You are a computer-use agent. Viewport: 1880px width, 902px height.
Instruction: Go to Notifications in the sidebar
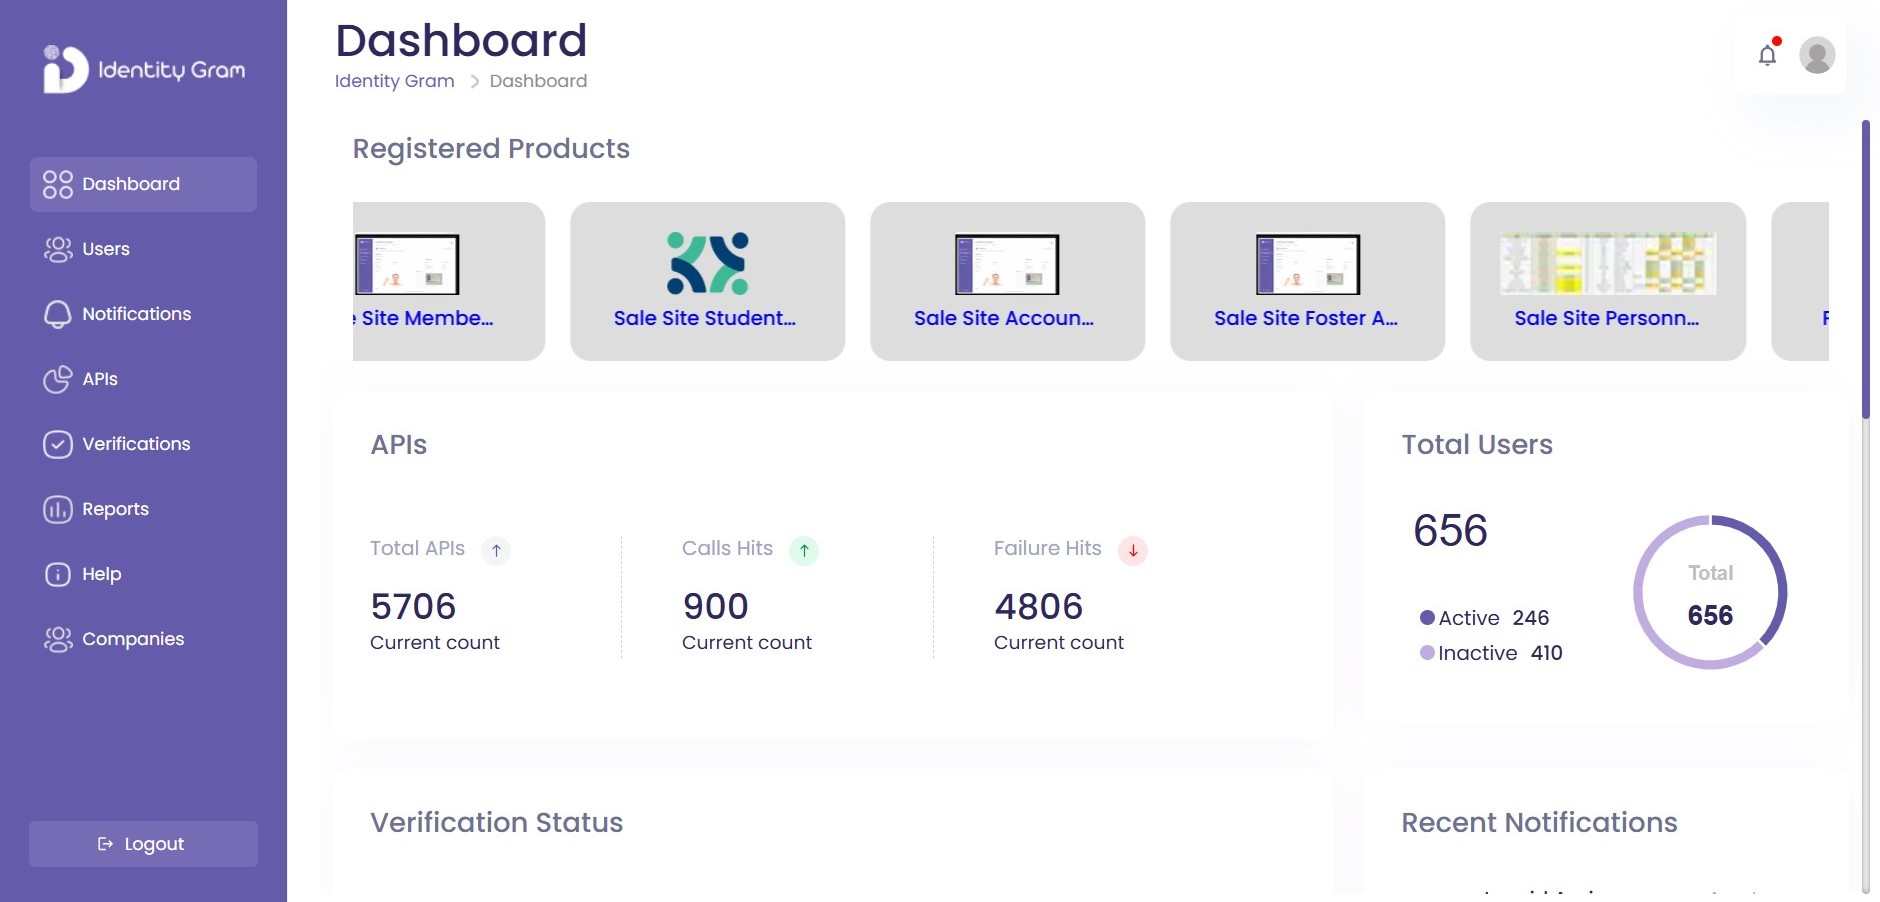(x=136, y=314)
